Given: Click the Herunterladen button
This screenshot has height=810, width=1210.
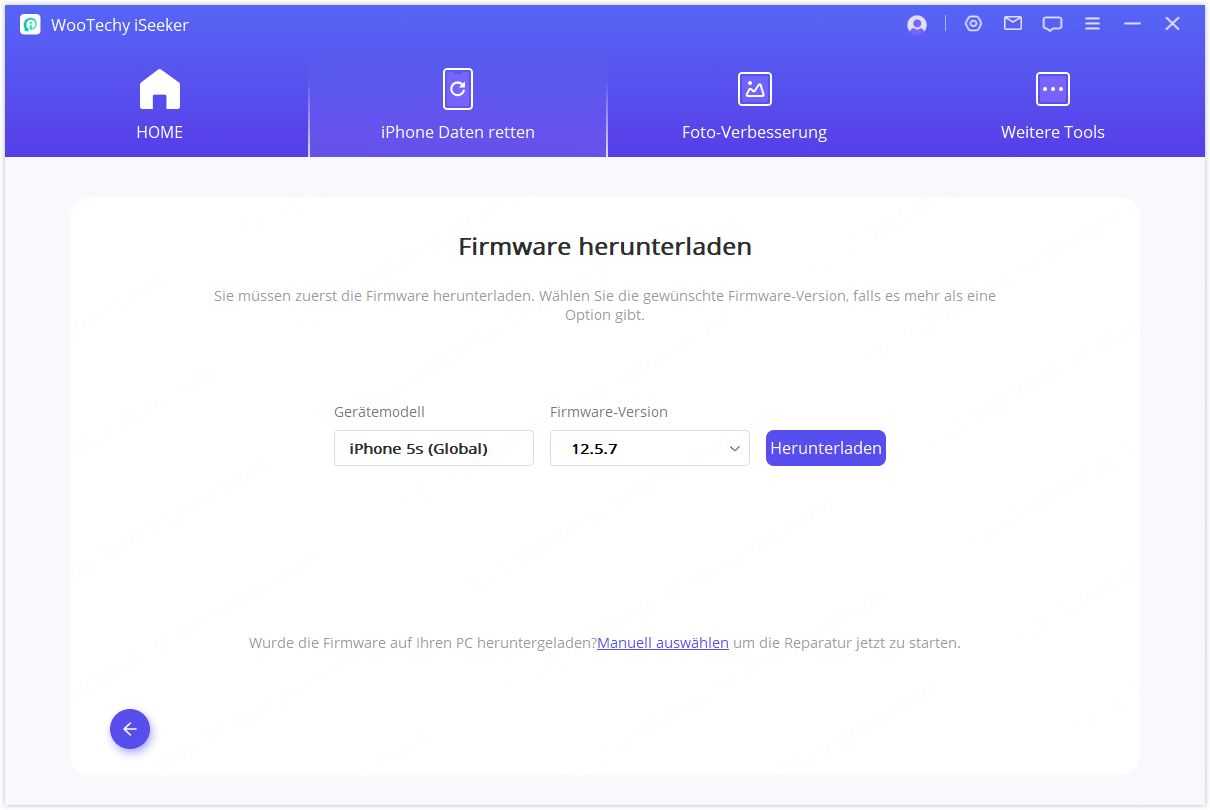Looking at the screenshot, I should point(825,447).
